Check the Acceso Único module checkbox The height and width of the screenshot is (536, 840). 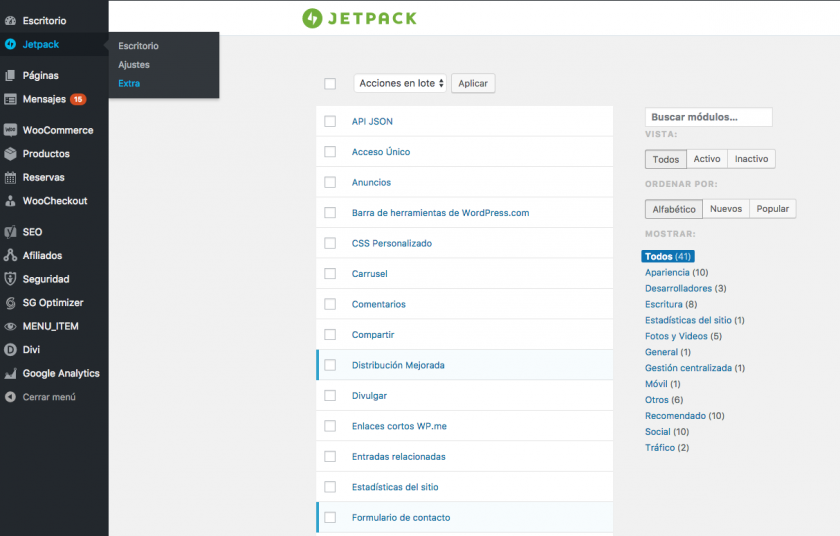click(330, 152)
